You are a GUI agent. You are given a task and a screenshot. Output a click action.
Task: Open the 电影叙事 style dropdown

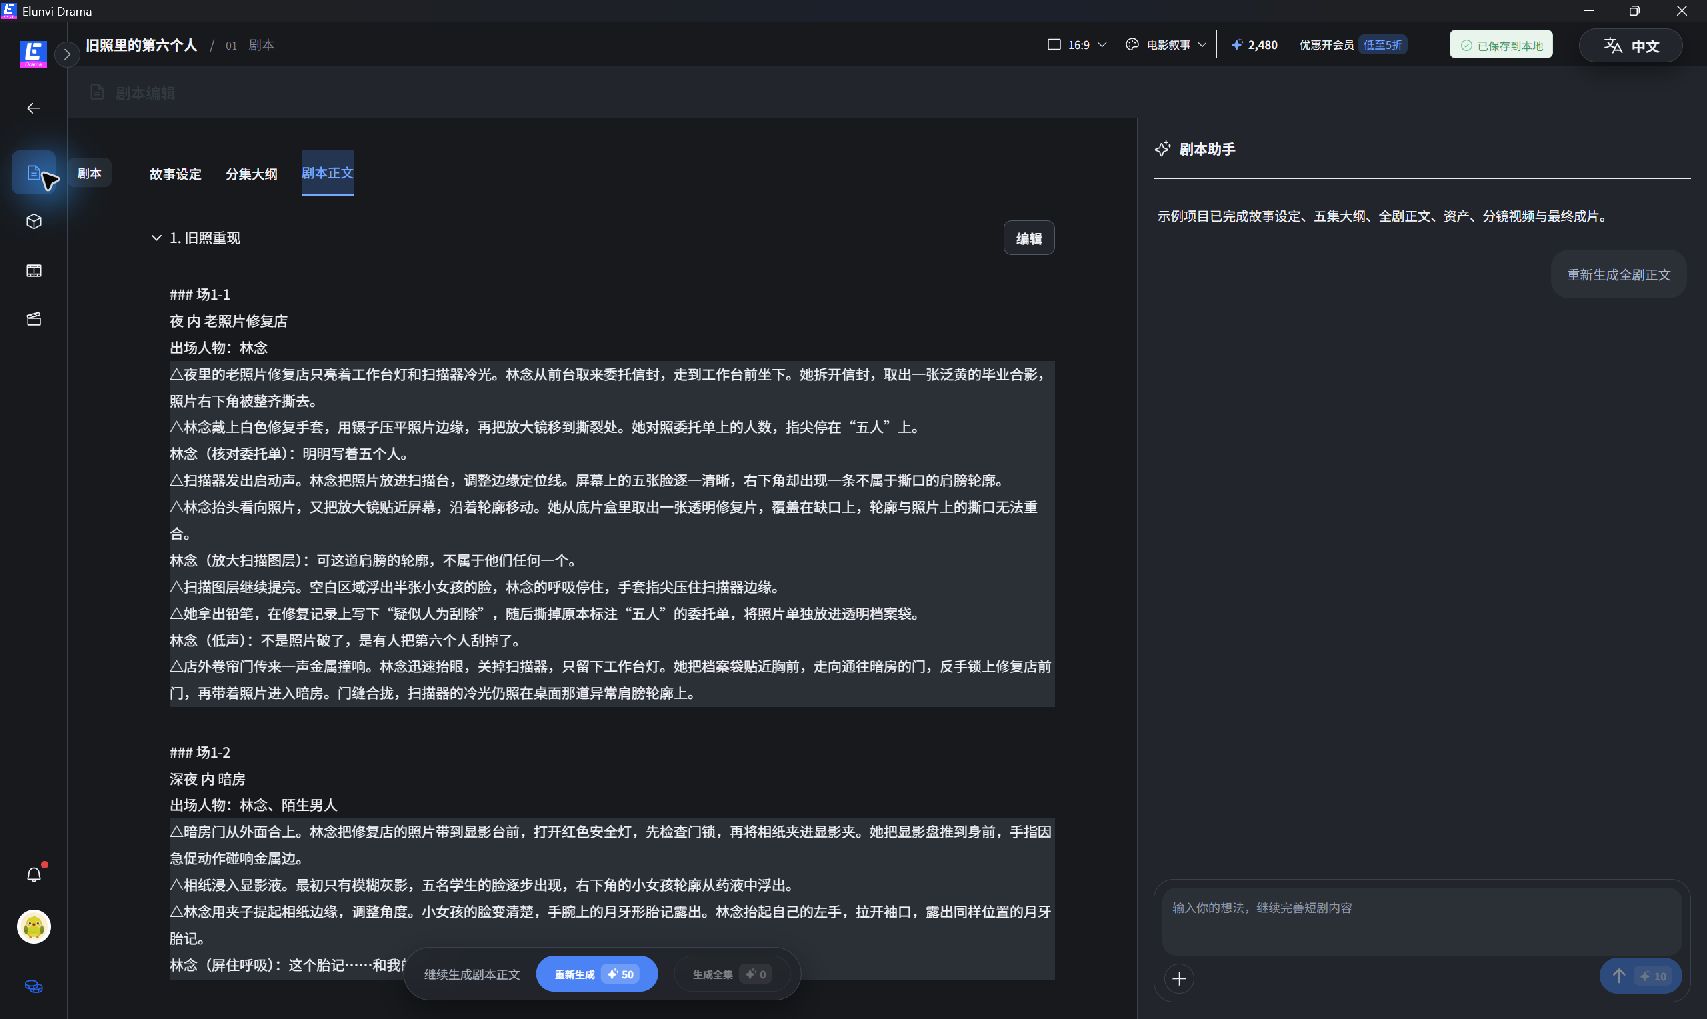[x=1166, y=45]
